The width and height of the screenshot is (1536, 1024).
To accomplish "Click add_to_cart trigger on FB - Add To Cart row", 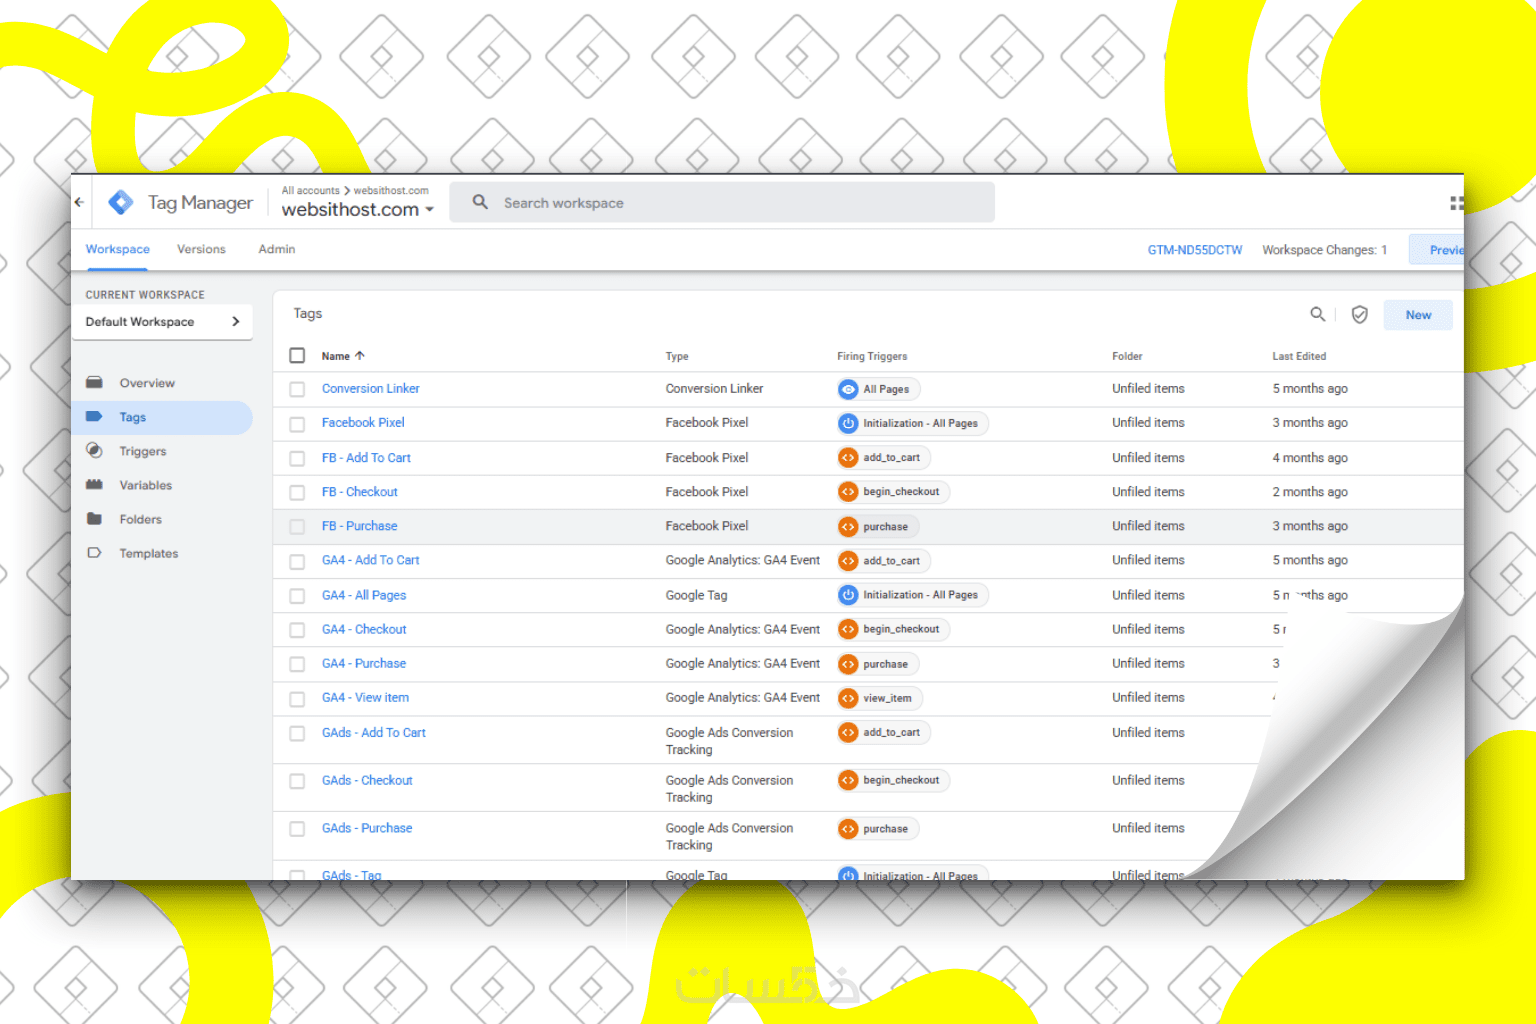I will [884, 458].
